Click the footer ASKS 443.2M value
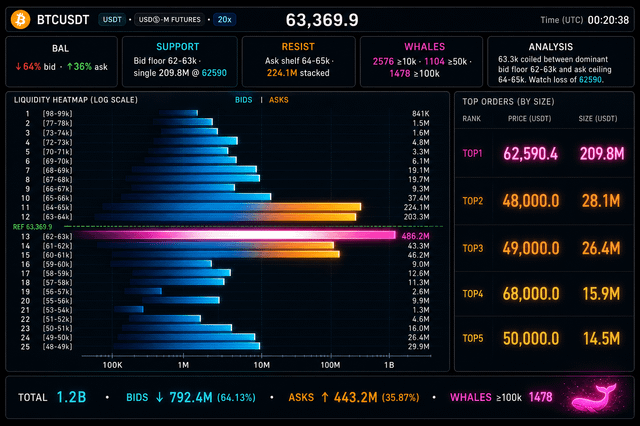 (356, 397)
